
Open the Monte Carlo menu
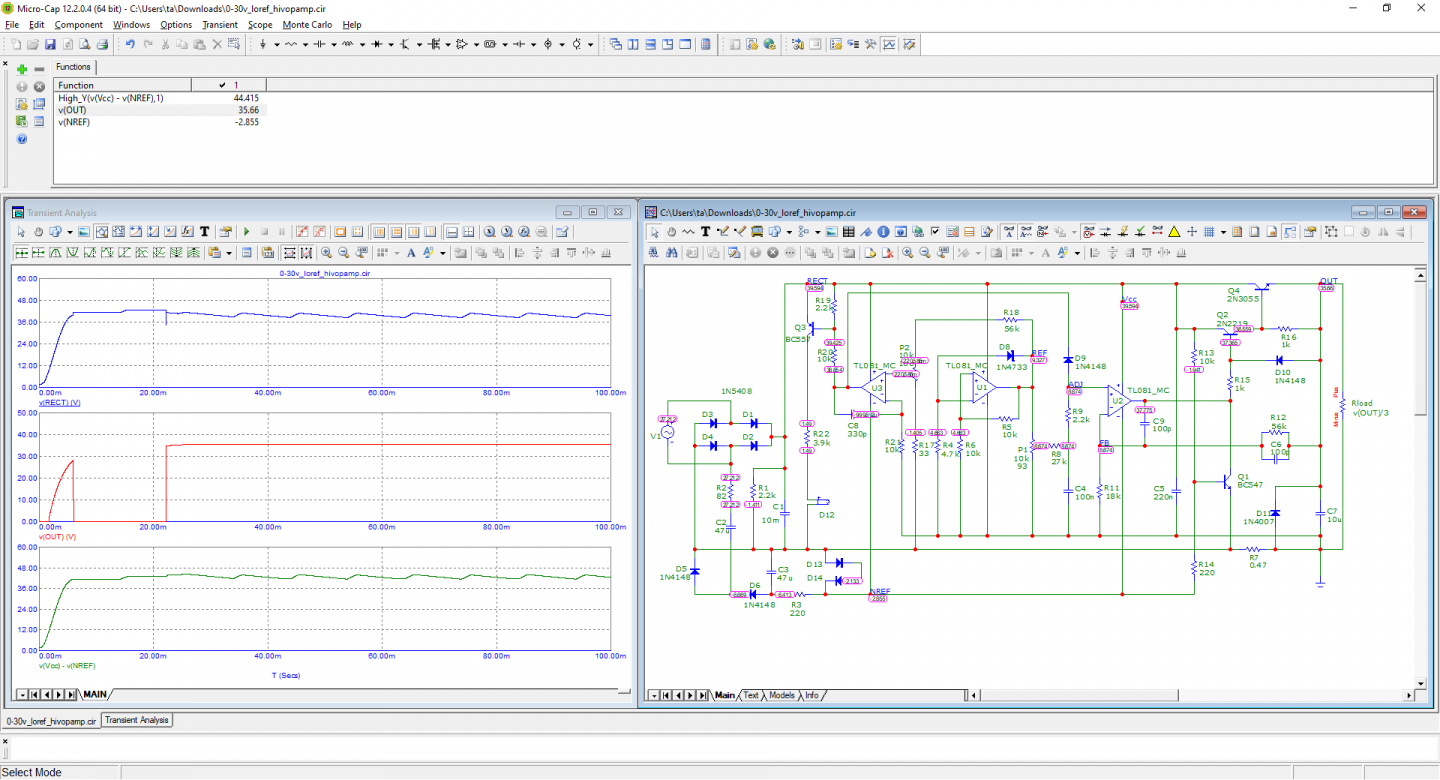[307, 24]
